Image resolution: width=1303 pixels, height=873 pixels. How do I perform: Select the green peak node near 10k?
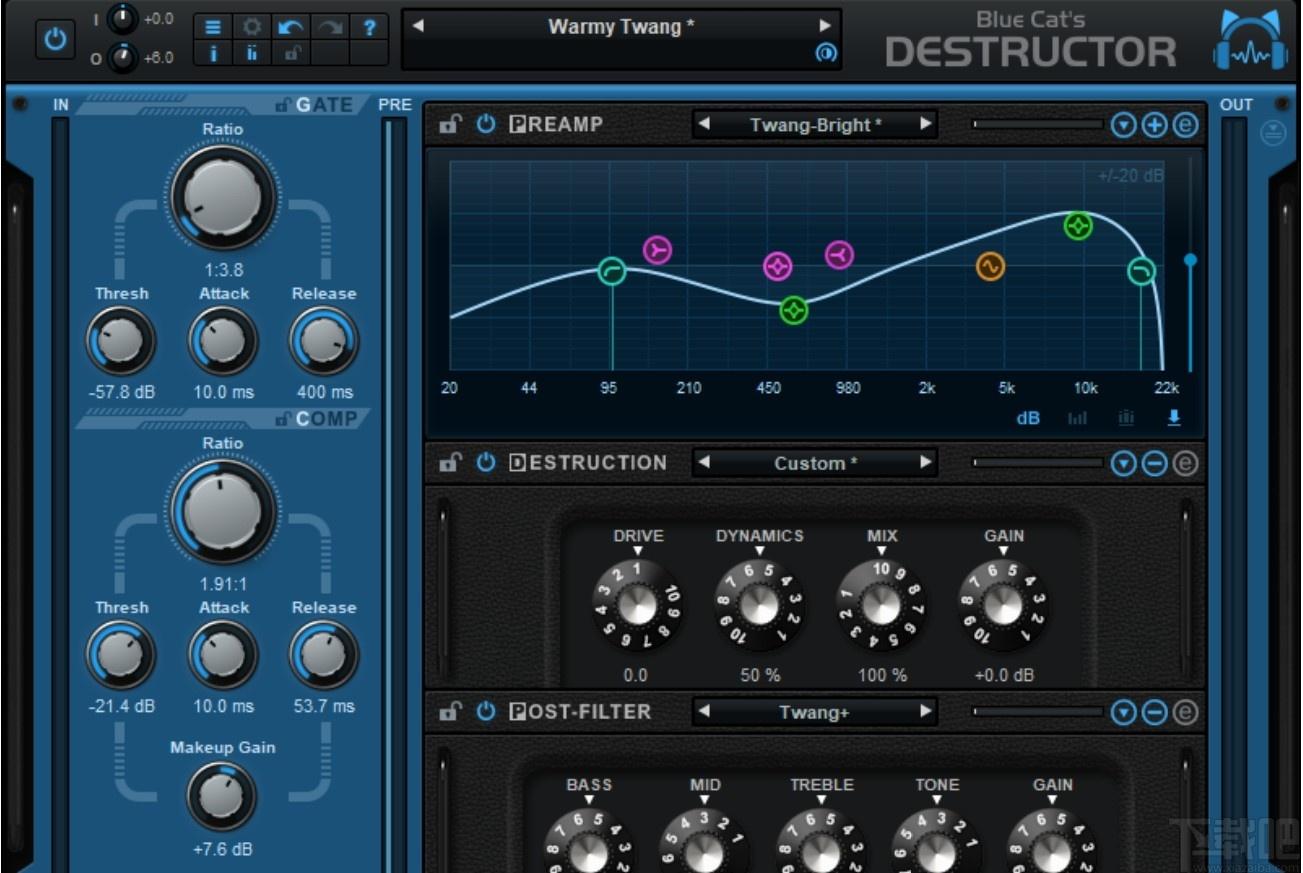(1078, 226)
